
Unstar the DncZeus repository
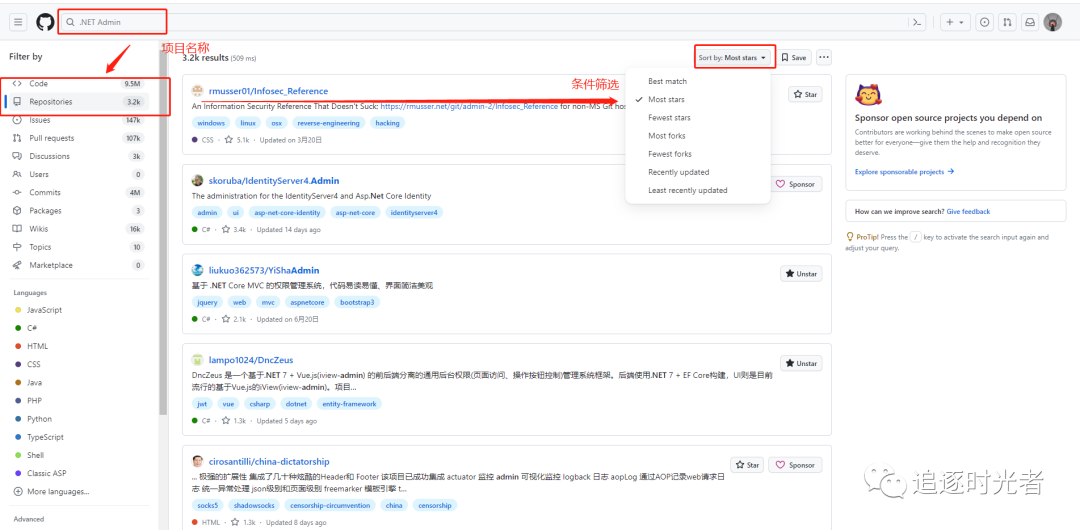pyautogui.click(x=801, y=363)
